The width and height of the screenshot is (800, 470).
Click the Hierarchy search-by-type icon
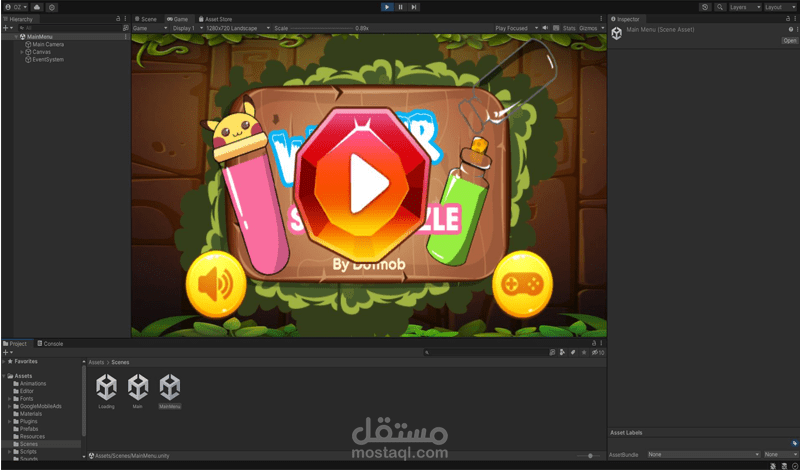pos(126,28)
